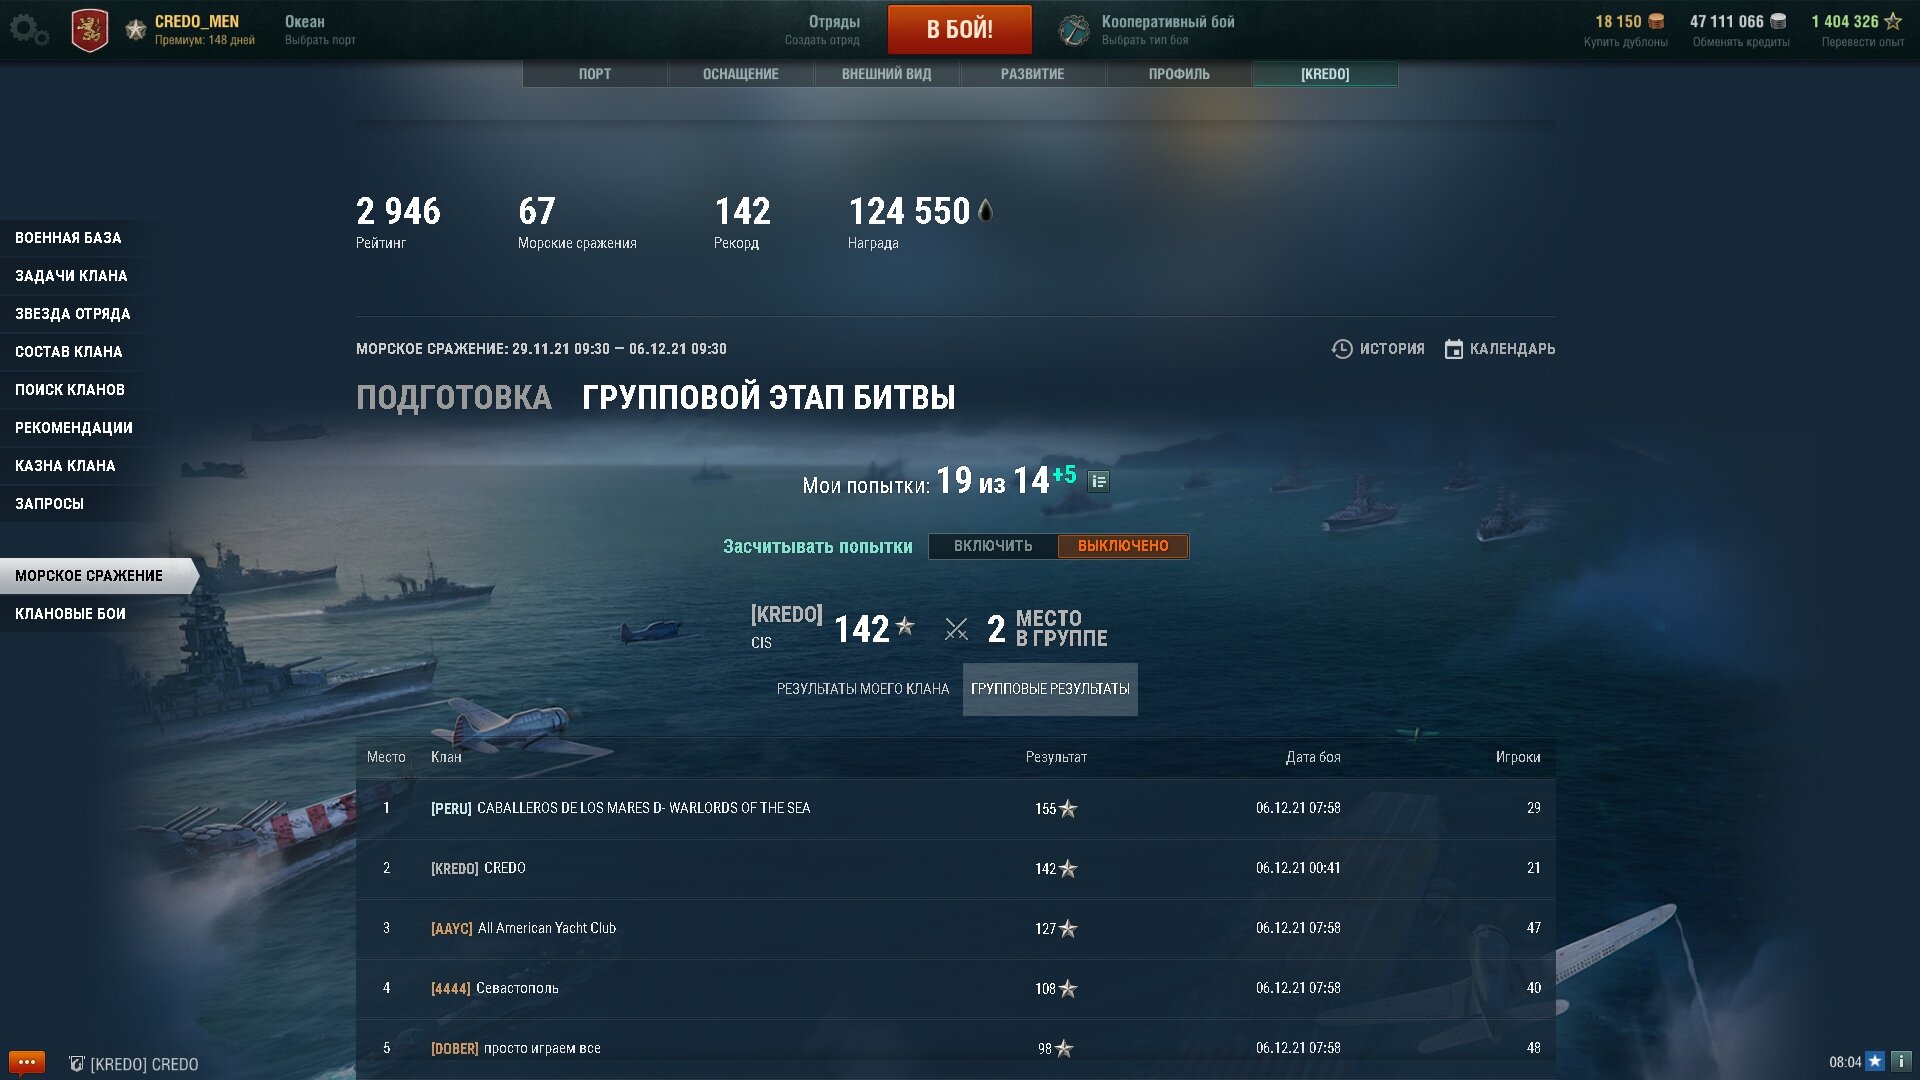The image size is (1920, 1080).
Task: Open Кооперативный бой battle type selector
Action: (1168, 30)
